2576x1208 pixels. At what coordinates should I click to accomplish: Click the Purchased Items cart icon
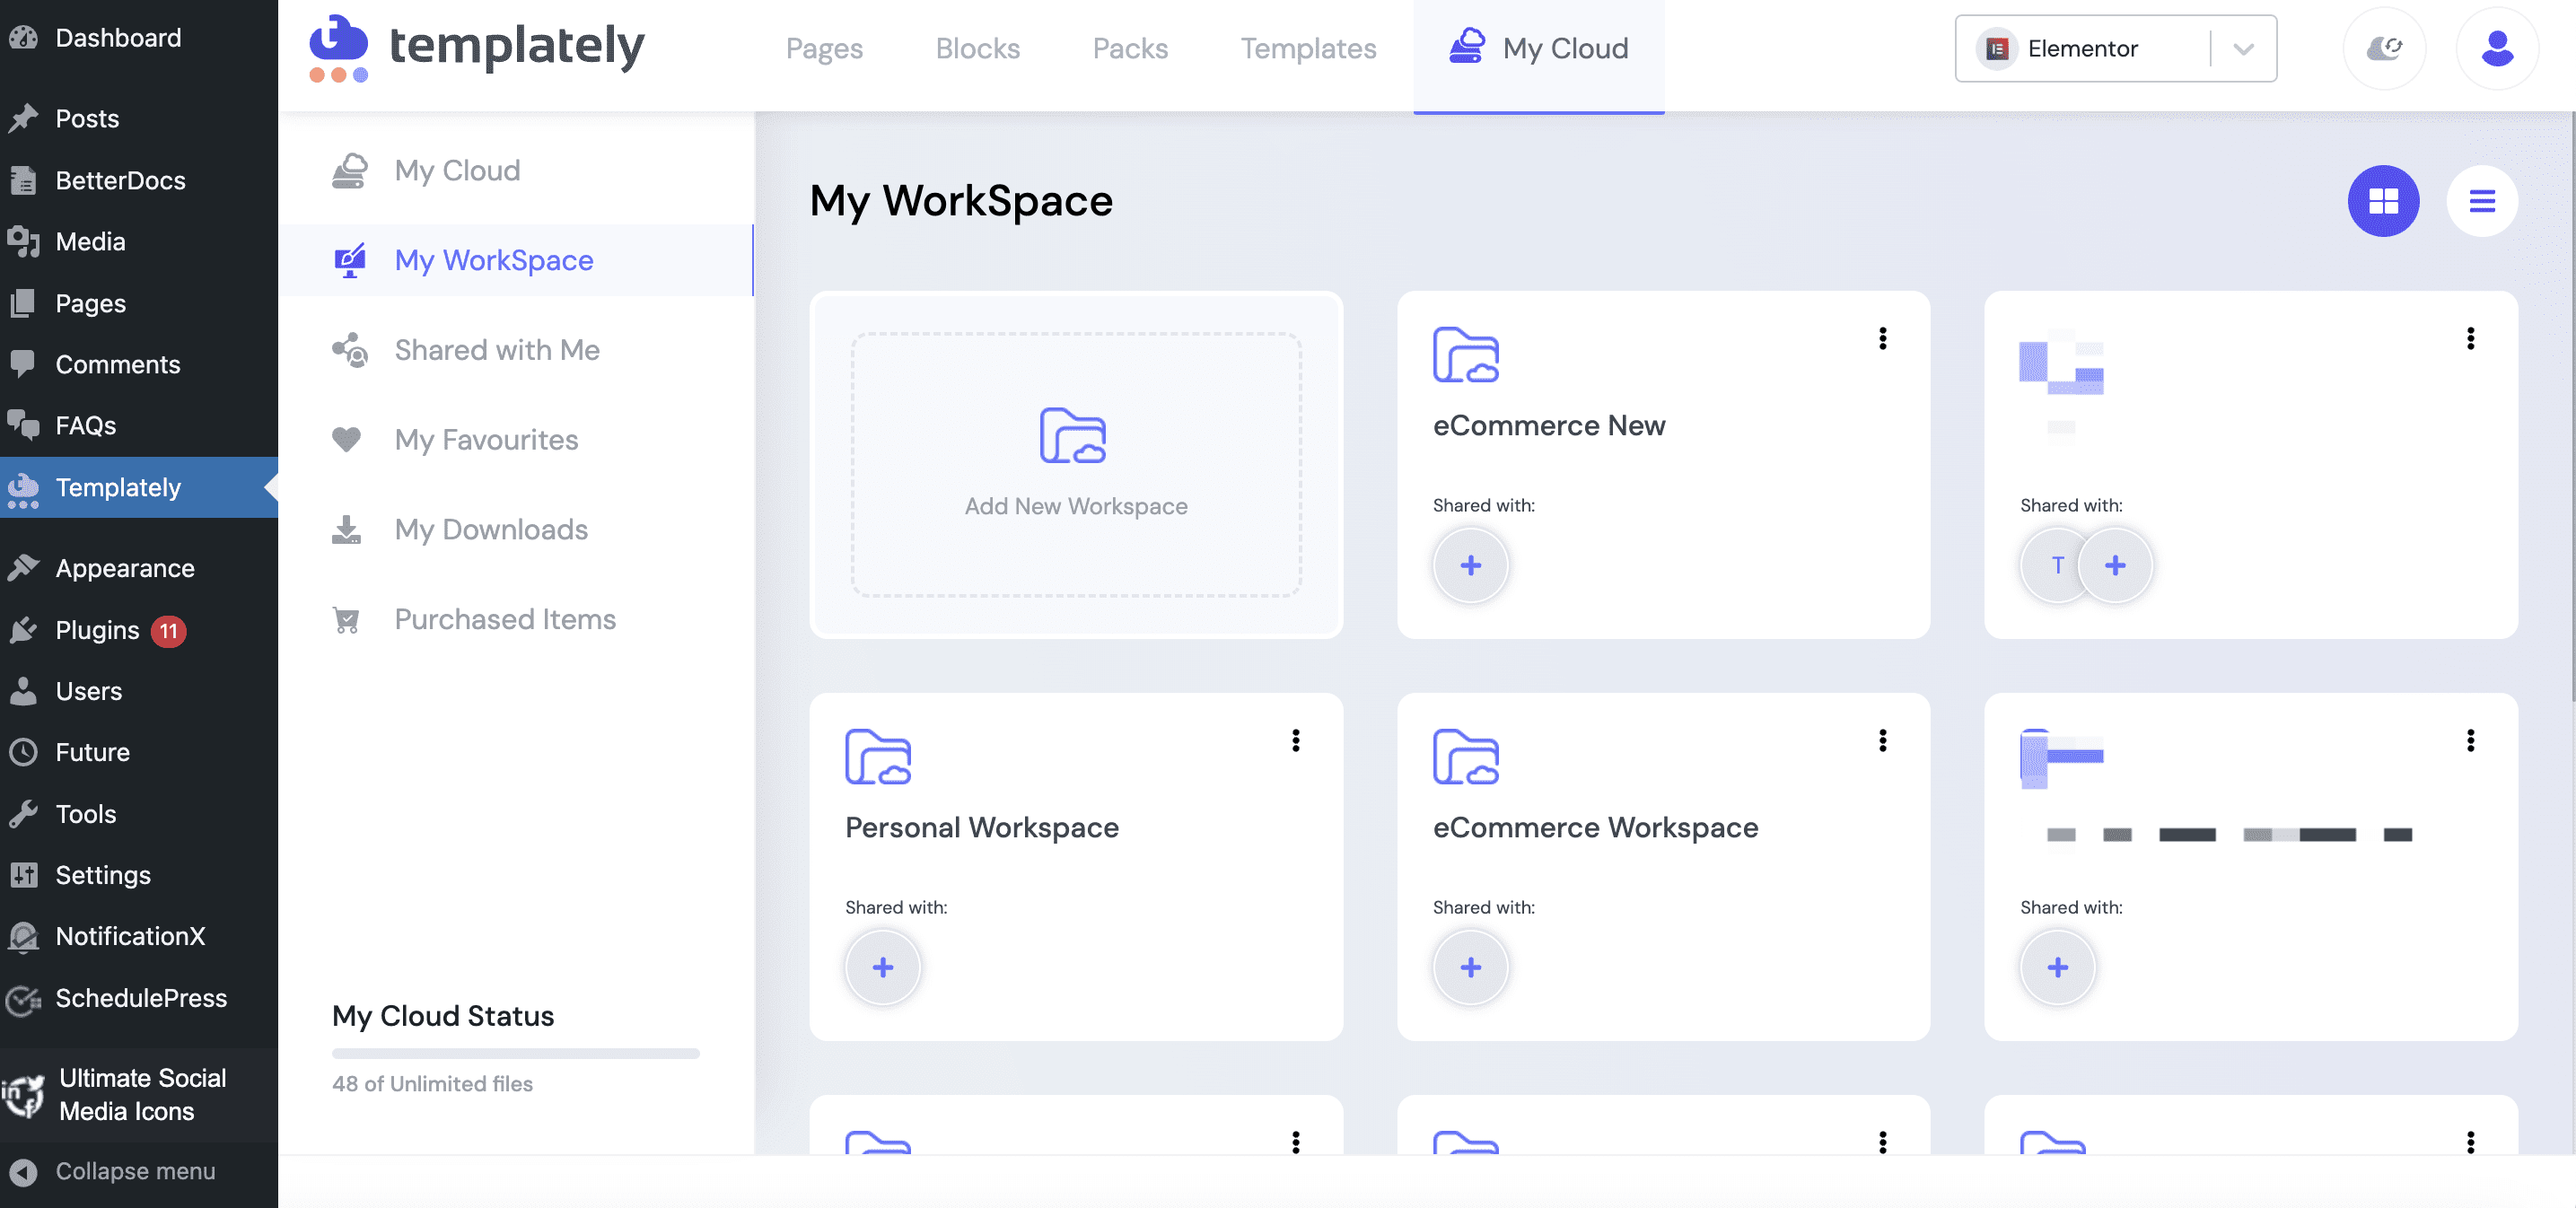(346, 619)
